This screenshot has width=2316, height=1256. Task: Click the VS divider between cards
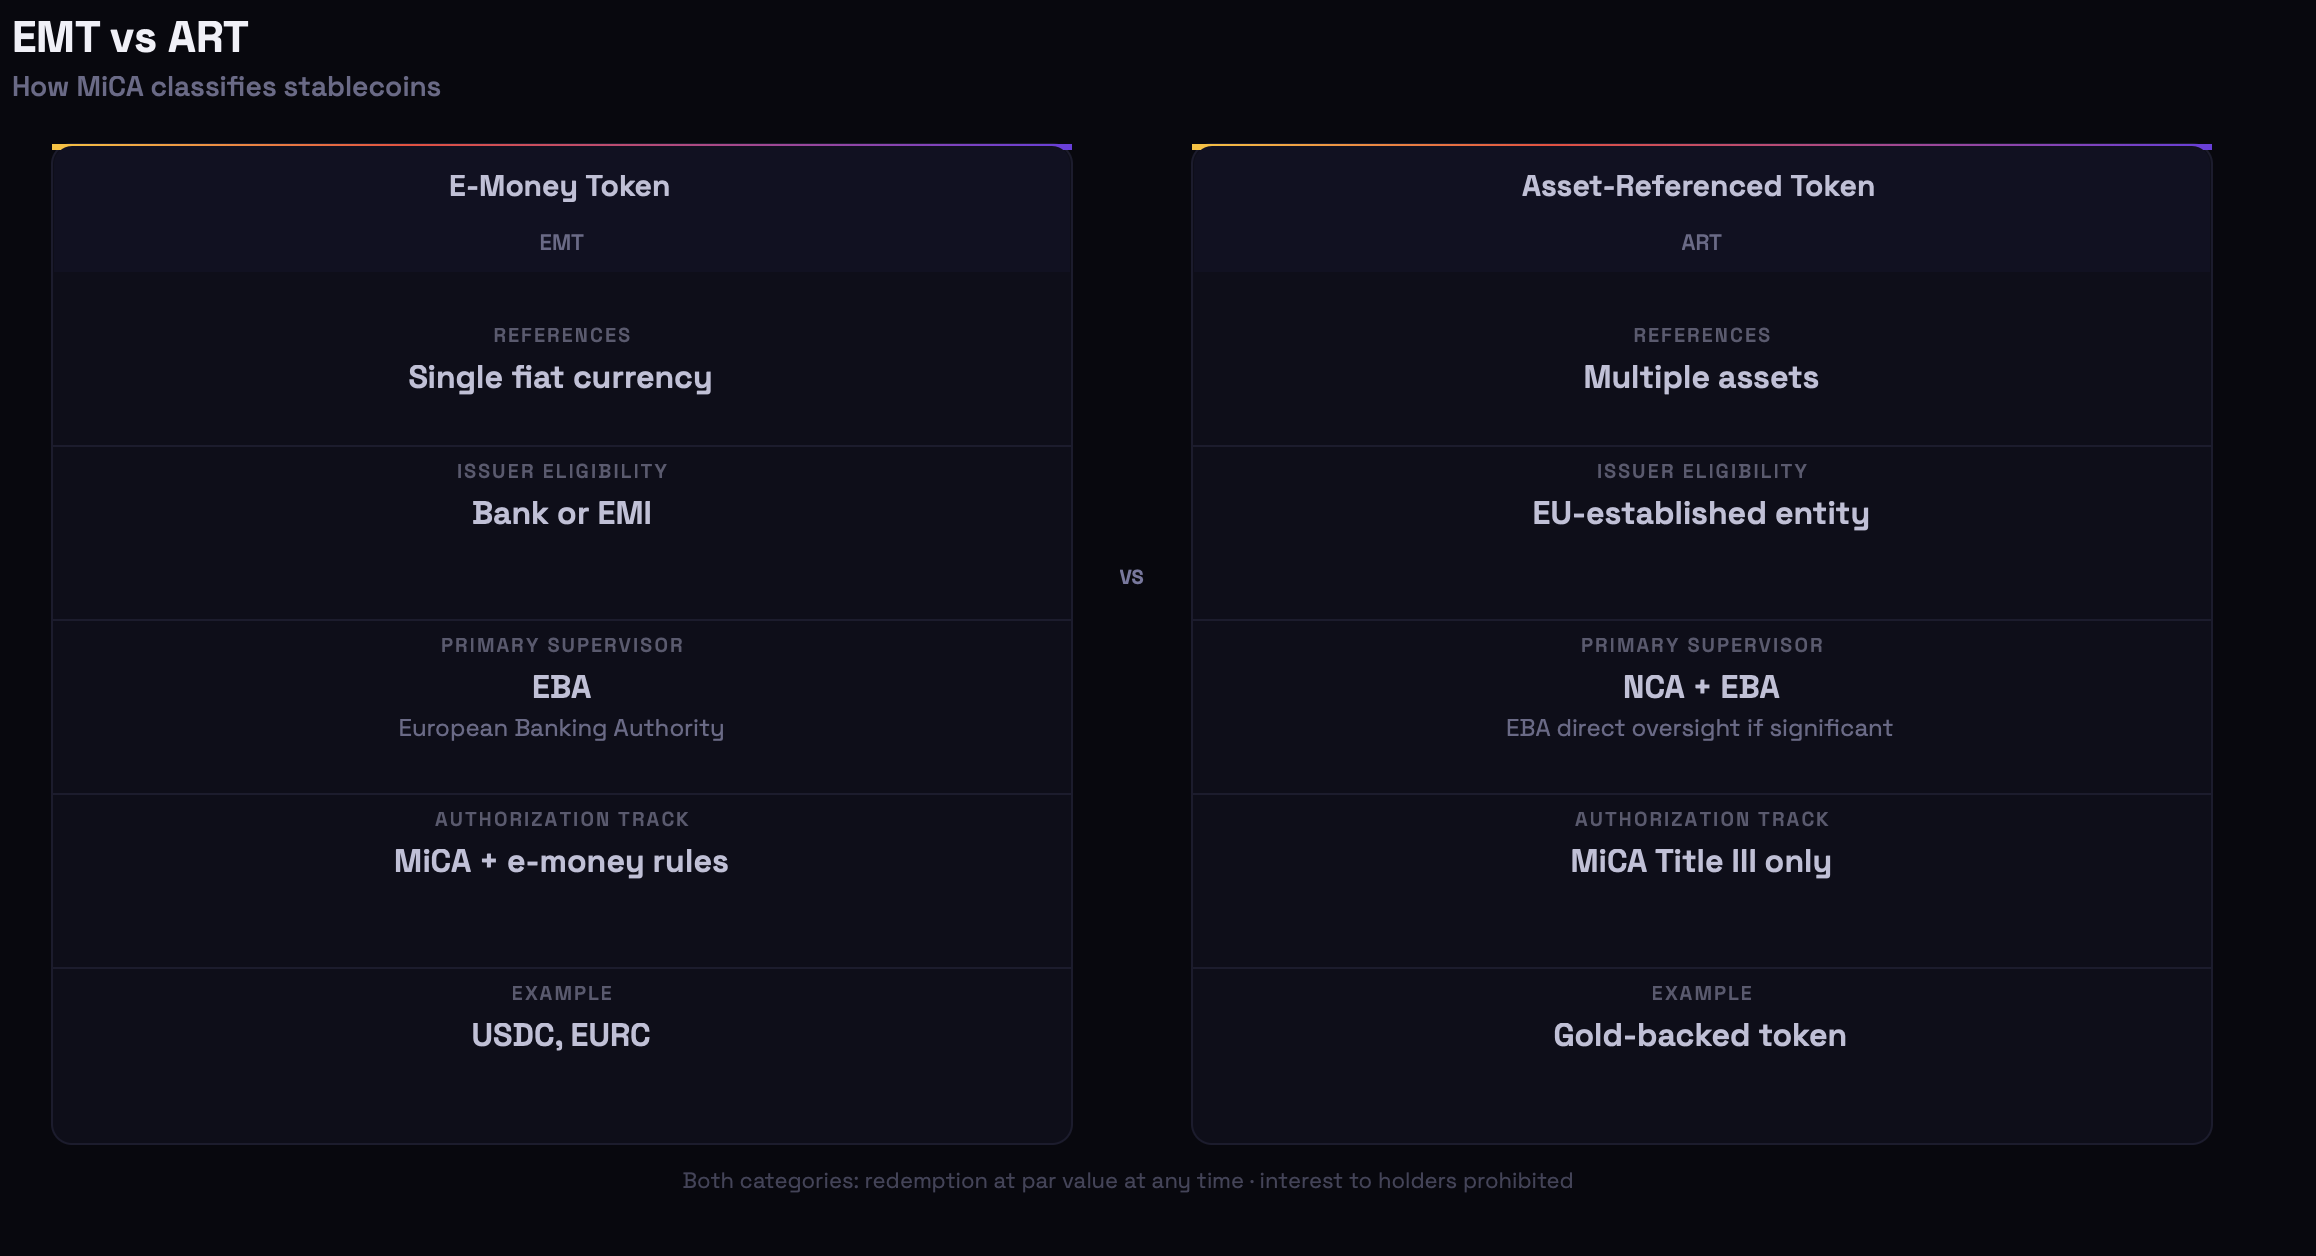coord(1131,577)
